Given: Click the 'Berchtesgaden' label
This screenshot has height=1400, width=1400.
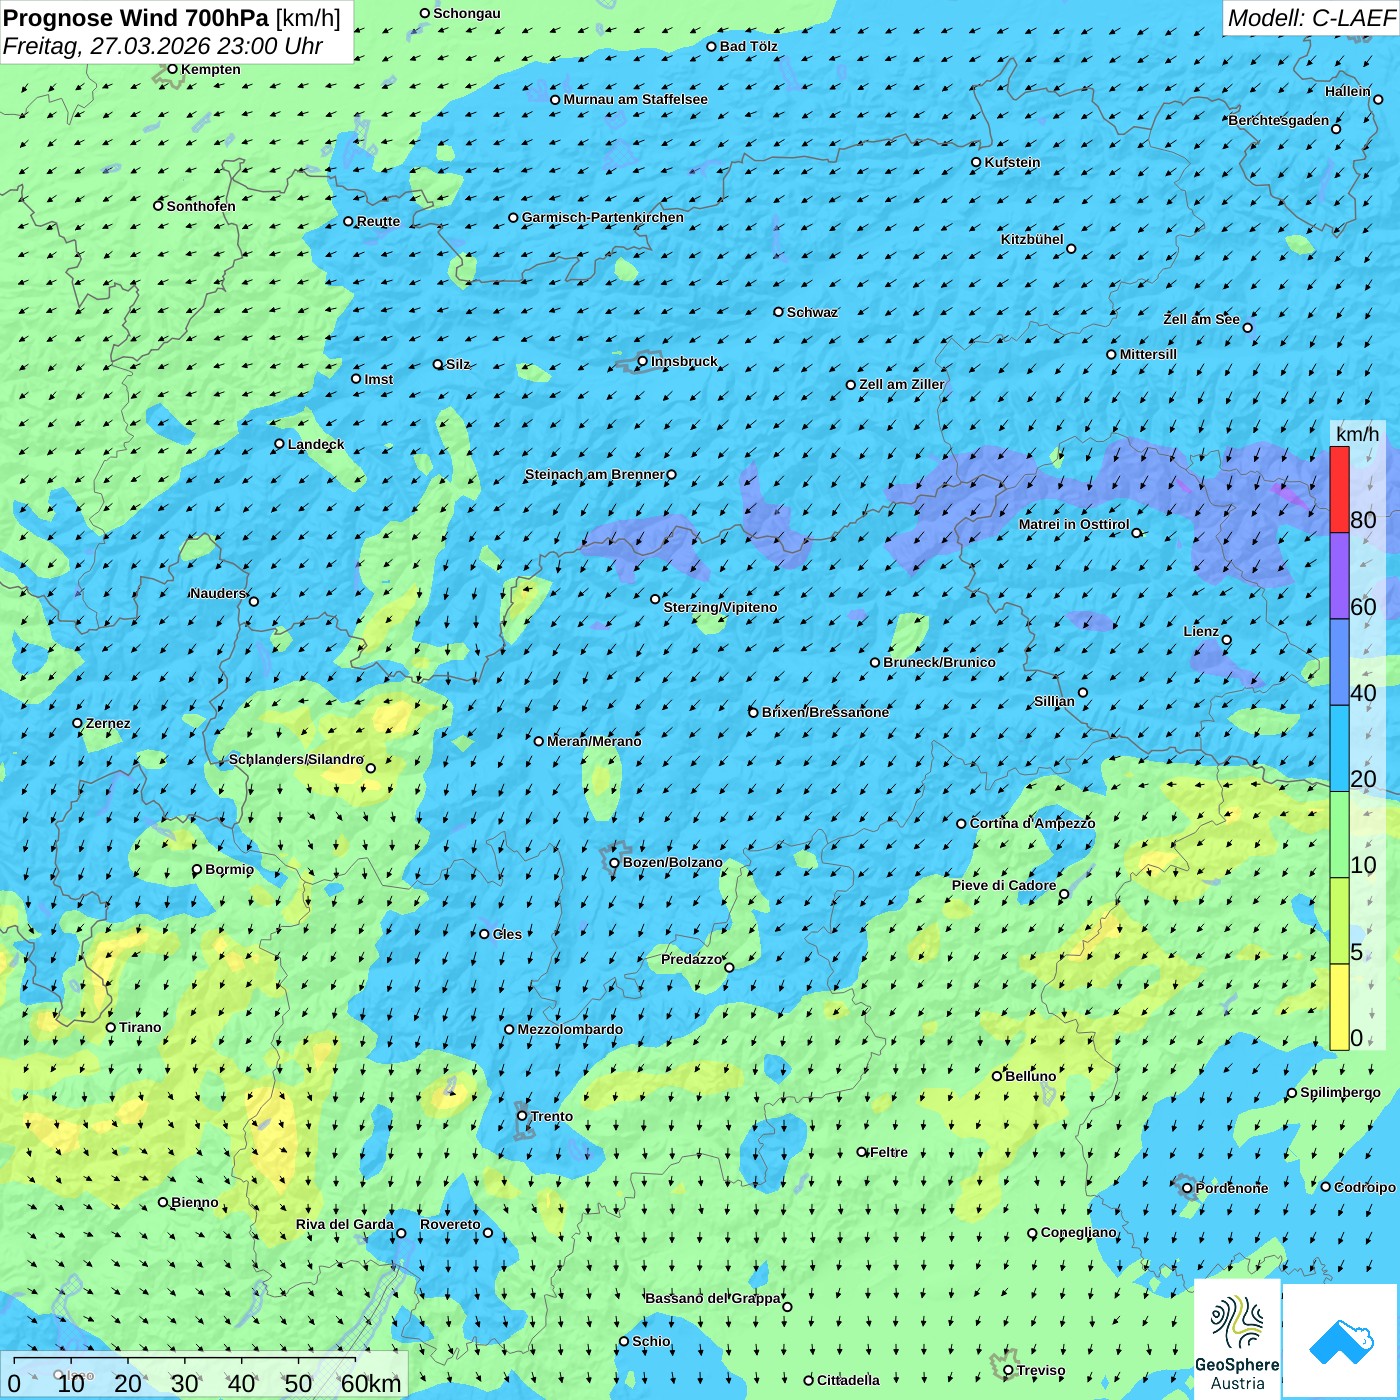Looking at the screenshot, I should [x=1279, y=120].
